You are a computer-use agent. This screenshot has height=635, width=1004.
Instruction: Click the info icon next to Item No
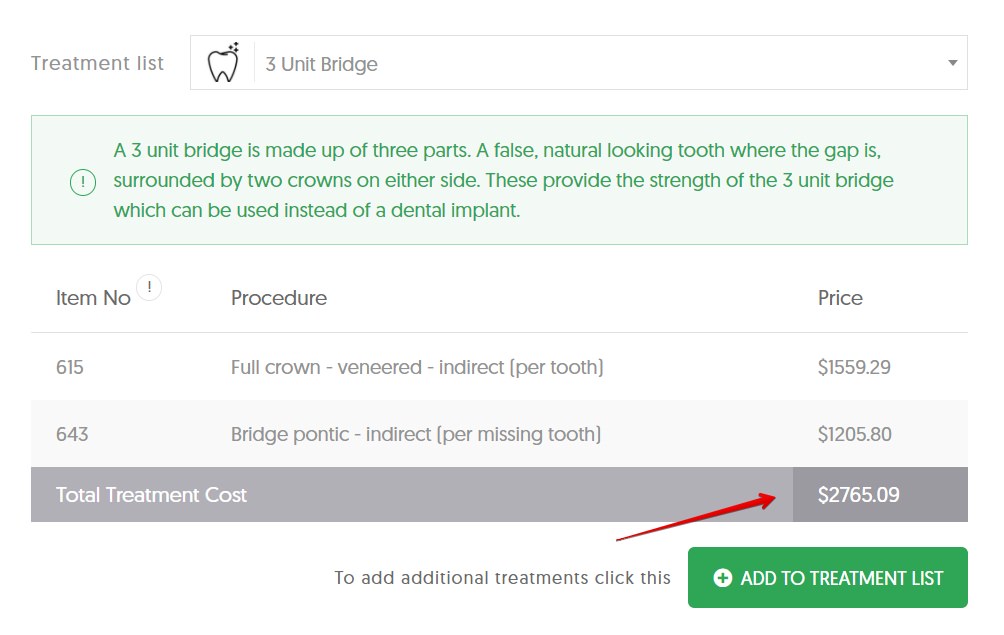click(x=149, y=288)
